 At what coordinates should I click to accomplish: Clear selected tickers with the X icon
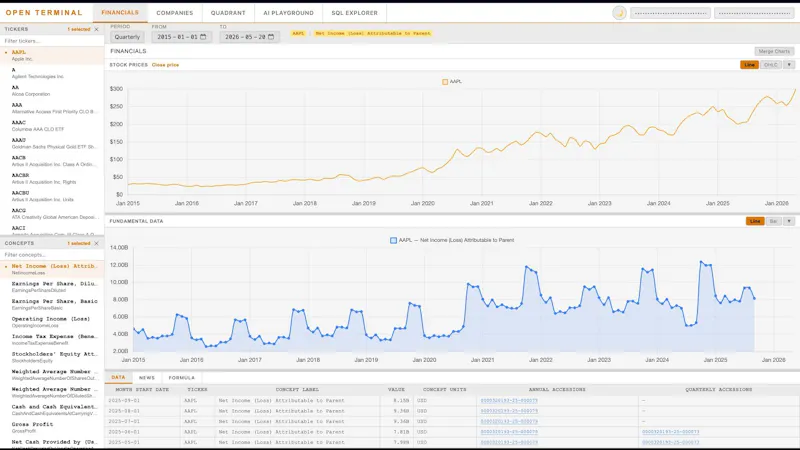tap(96, 30)
